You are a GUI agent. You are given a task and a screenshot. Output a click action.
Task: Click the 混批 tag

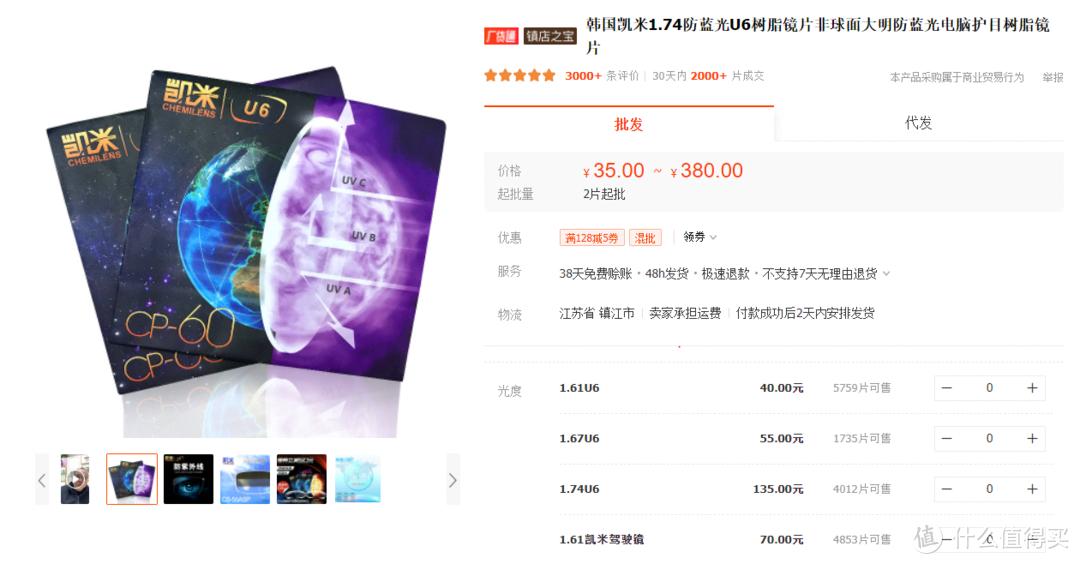tap(645, 238)
